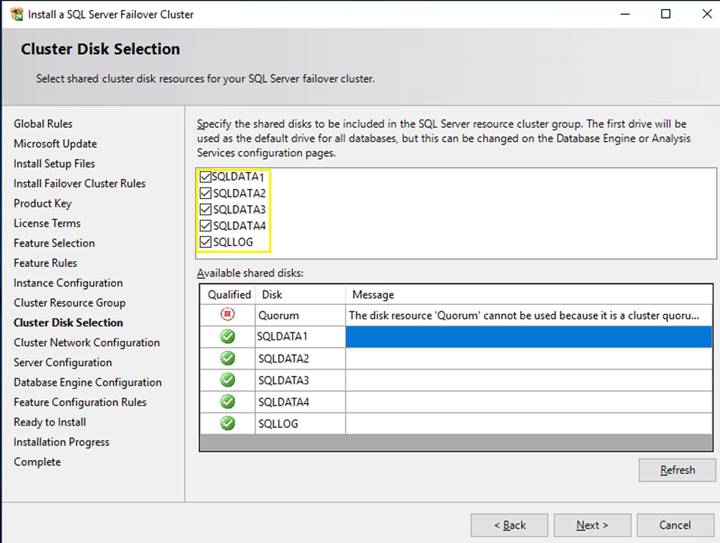Viewport: 720px width, 543px height.
Task: Click the green qualified icon for SQLDATA4
Action: pos(227,402)
